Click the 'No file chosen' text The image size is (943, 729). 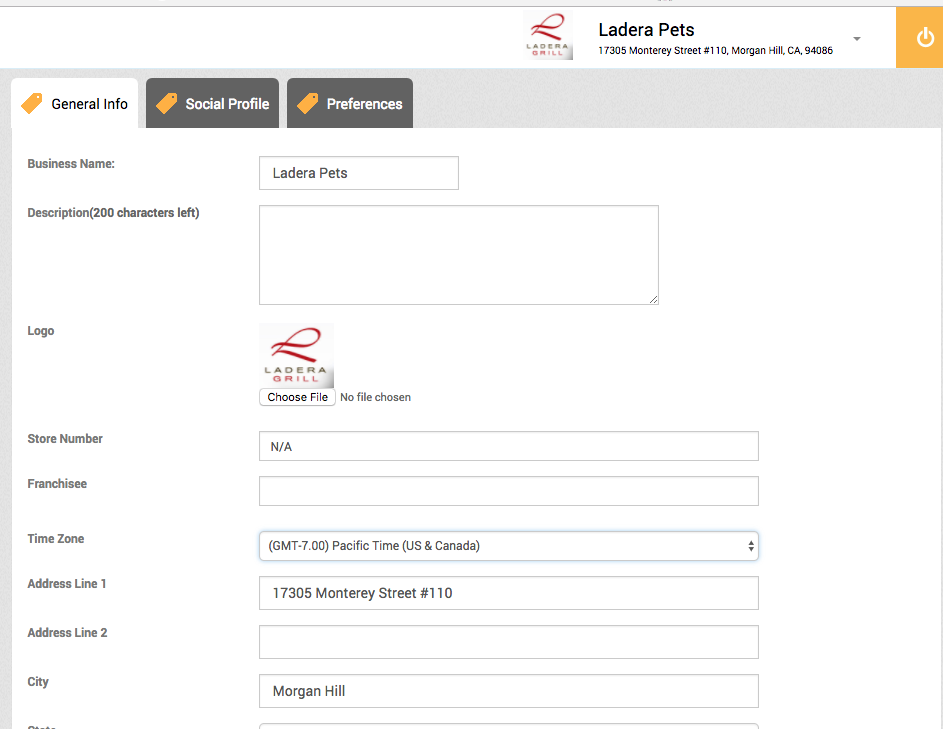375,397
